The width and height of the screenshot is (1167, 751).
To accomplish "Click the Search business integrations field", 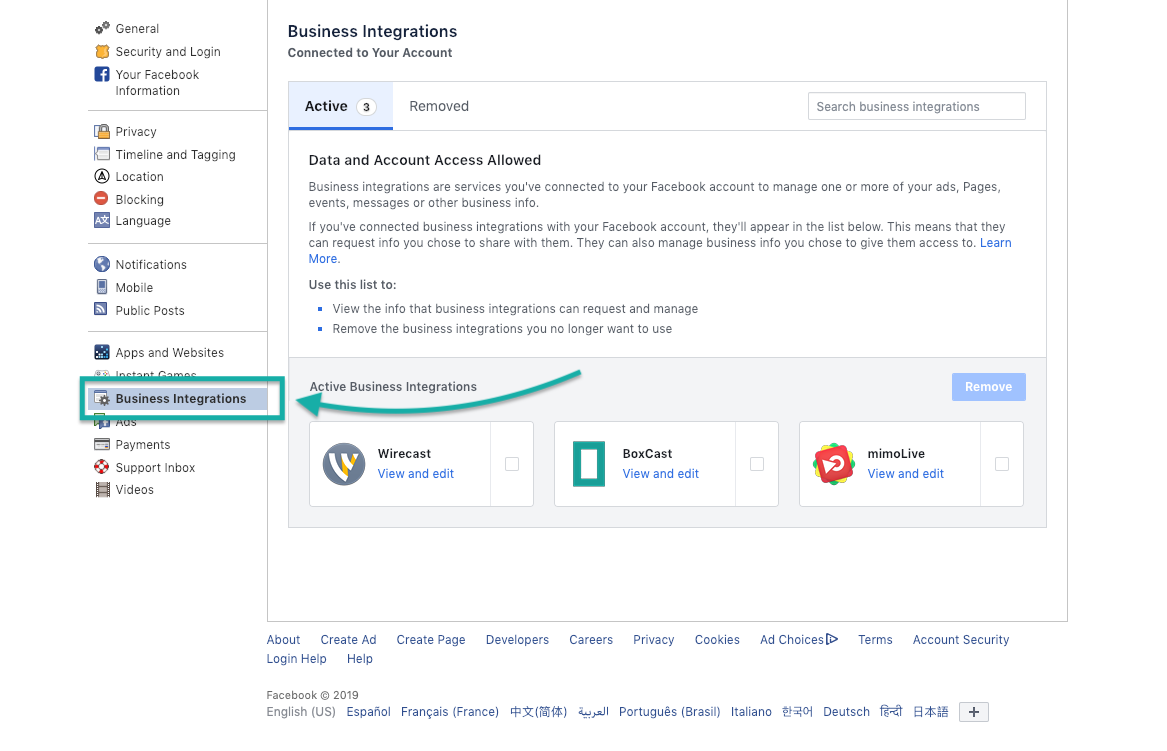I will click(916, 106).
